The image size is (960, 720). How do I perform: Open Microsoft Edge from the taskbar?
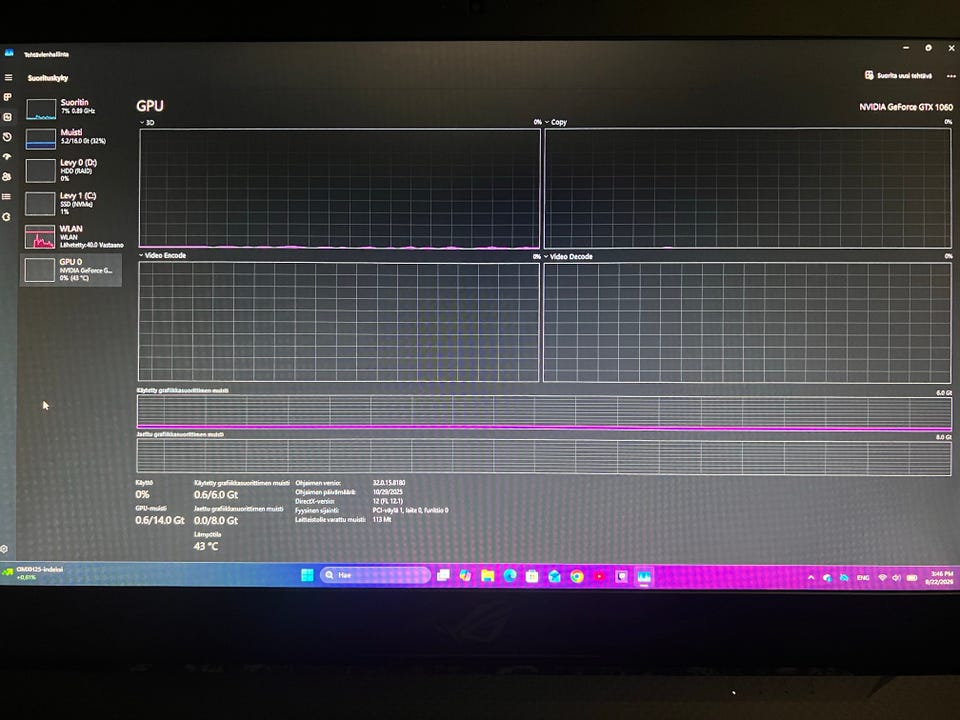click(x=510, y=576)
